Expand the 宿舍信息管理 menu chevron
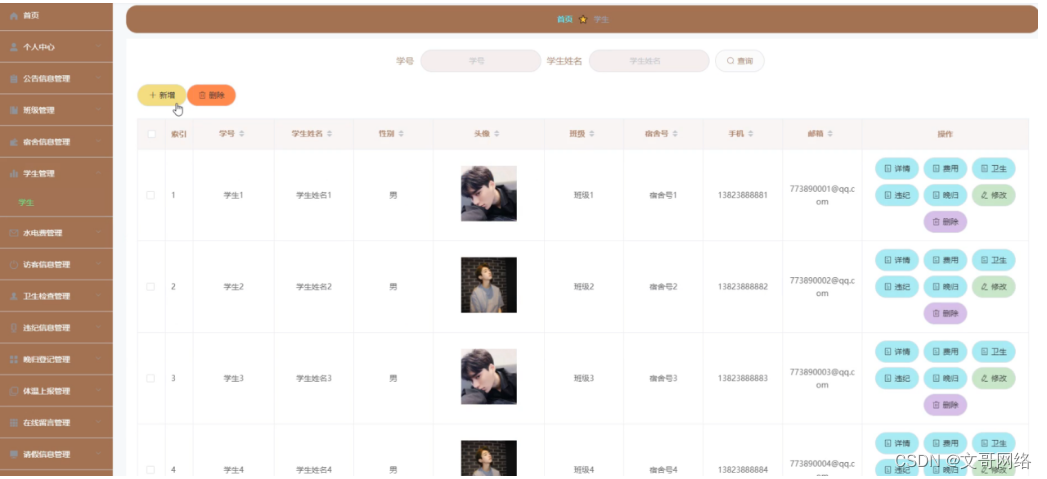1047x479 pixels. tap(99, 142)
